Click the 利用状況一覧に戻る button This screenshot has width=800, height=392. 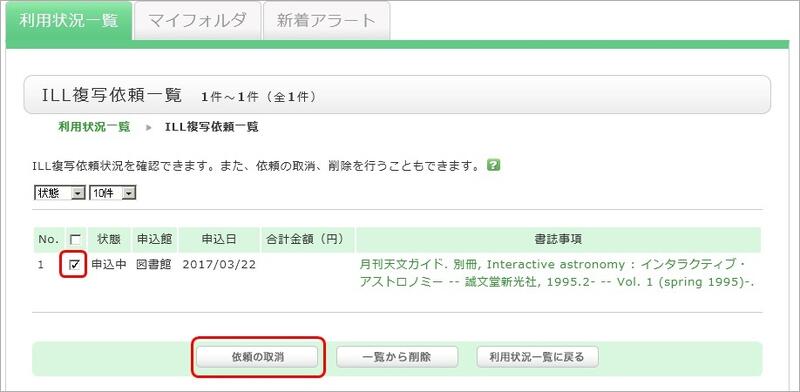537,357
